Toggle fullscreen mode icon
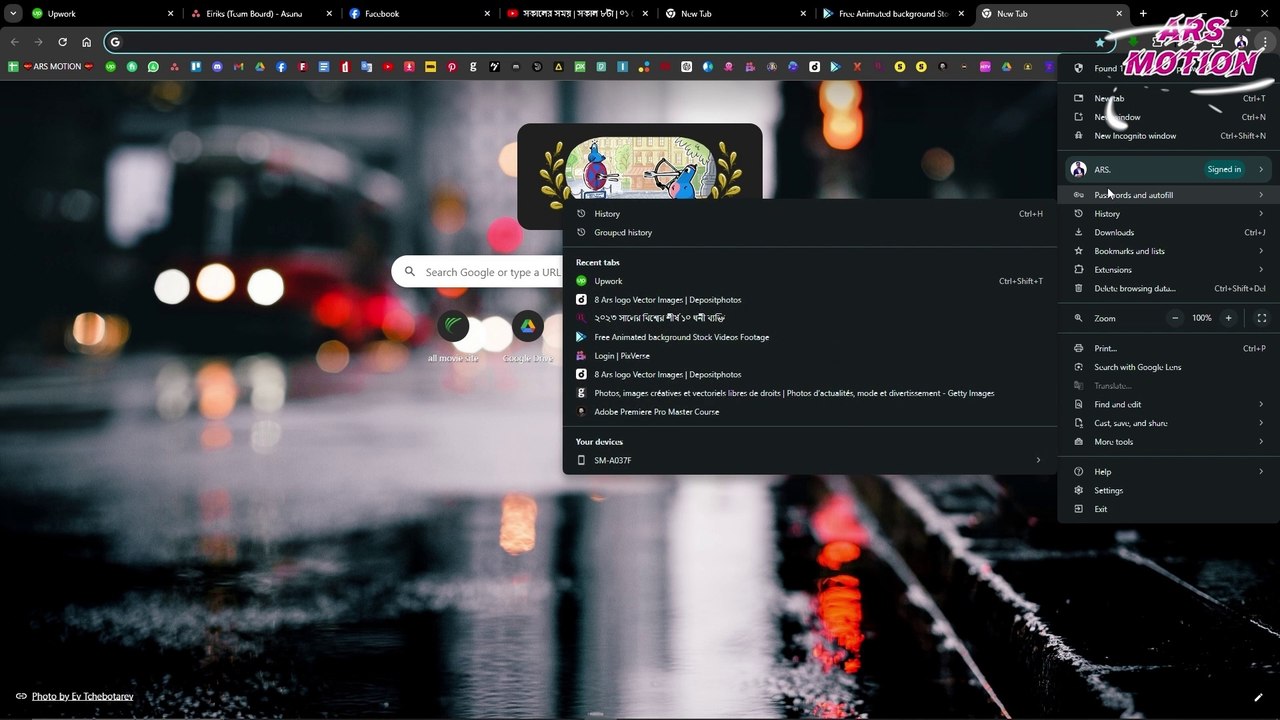Screen dimensions: 1280x720 tap(1261, 318)
